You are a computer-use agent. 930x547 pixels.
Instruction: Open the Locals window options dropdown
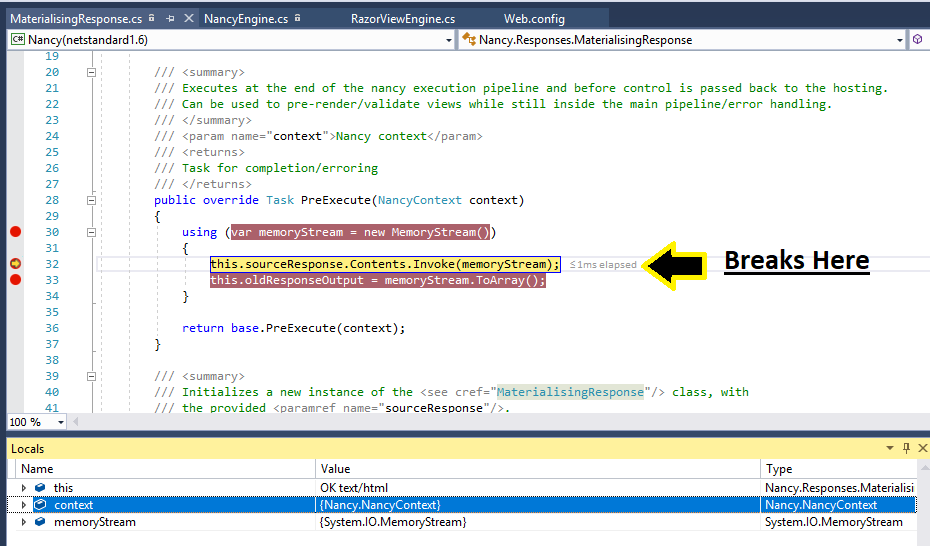[x=890, y=449]
